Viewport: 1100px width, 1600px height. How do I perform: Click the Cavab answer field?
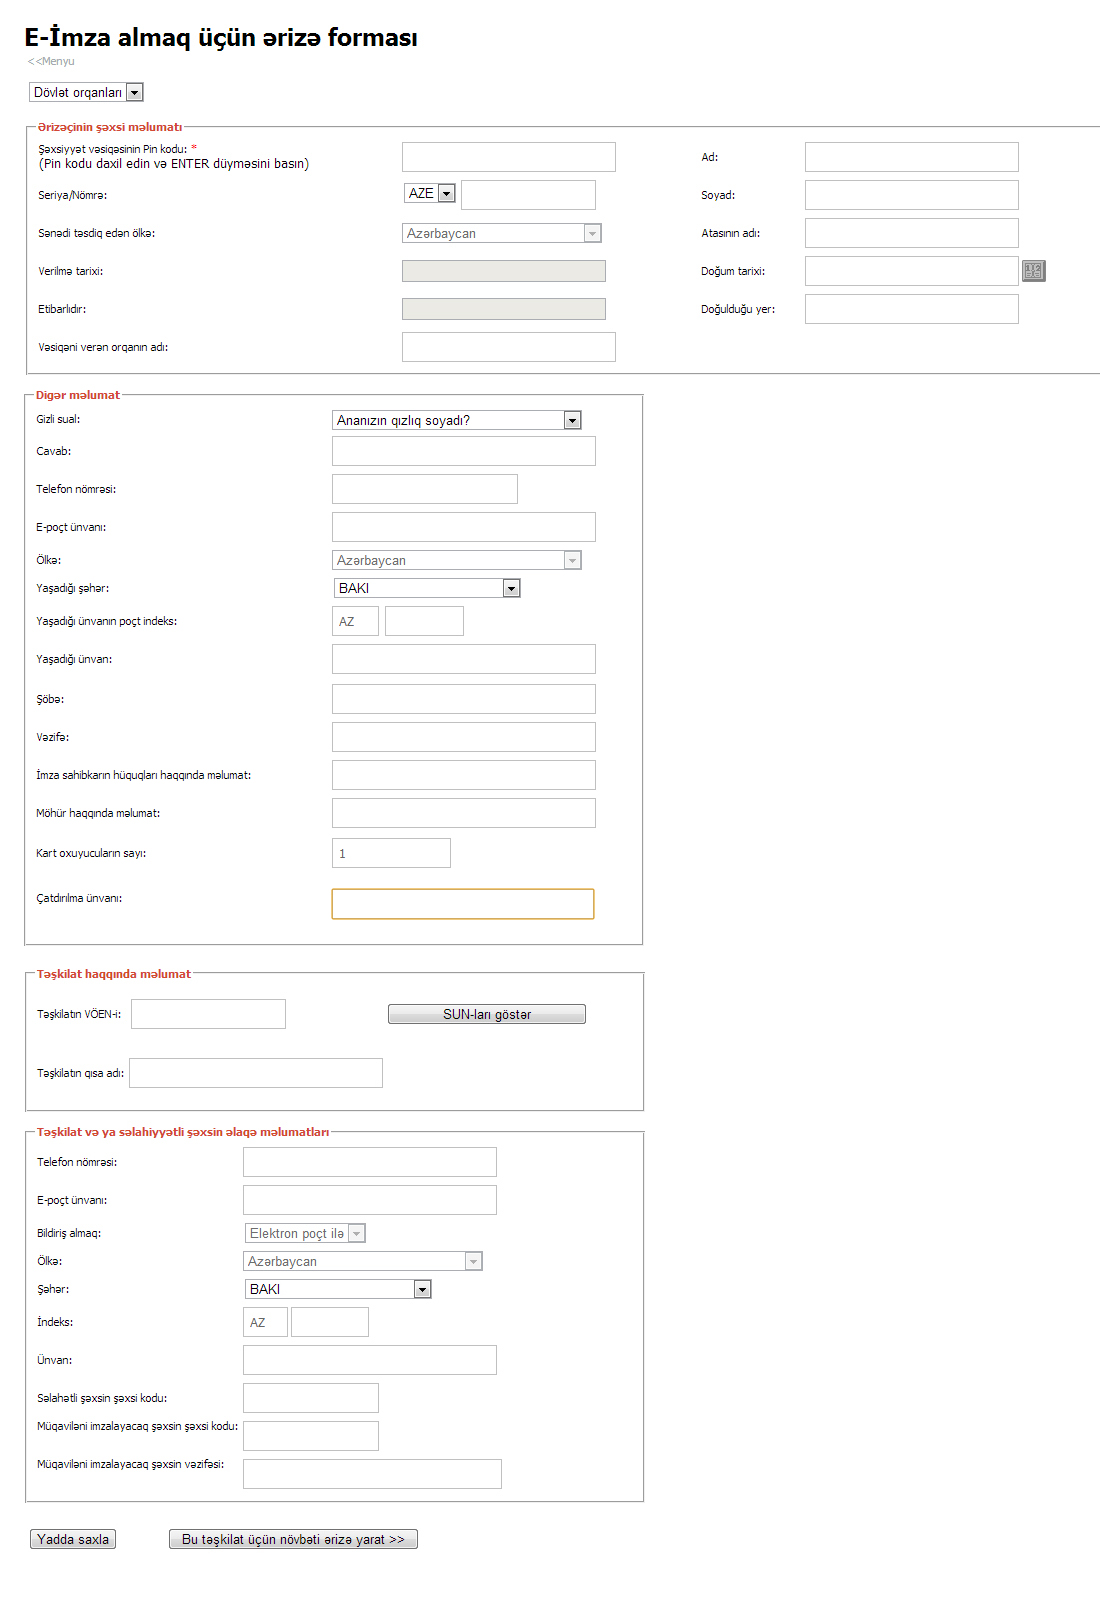point(464,451)
